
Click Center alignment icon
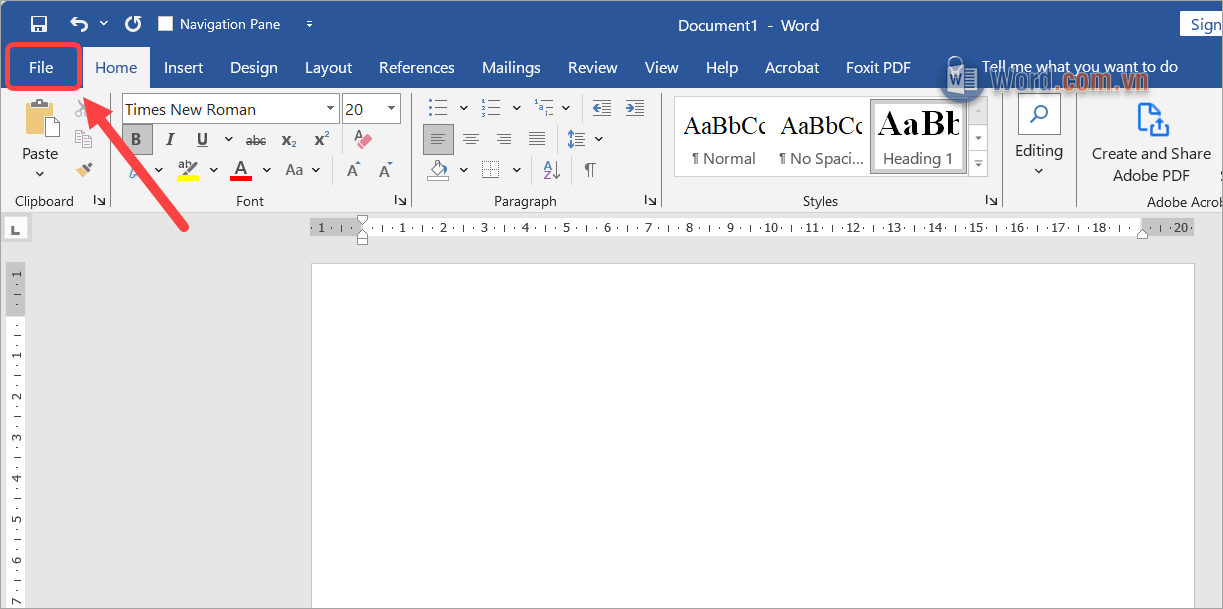click(471, 139)
